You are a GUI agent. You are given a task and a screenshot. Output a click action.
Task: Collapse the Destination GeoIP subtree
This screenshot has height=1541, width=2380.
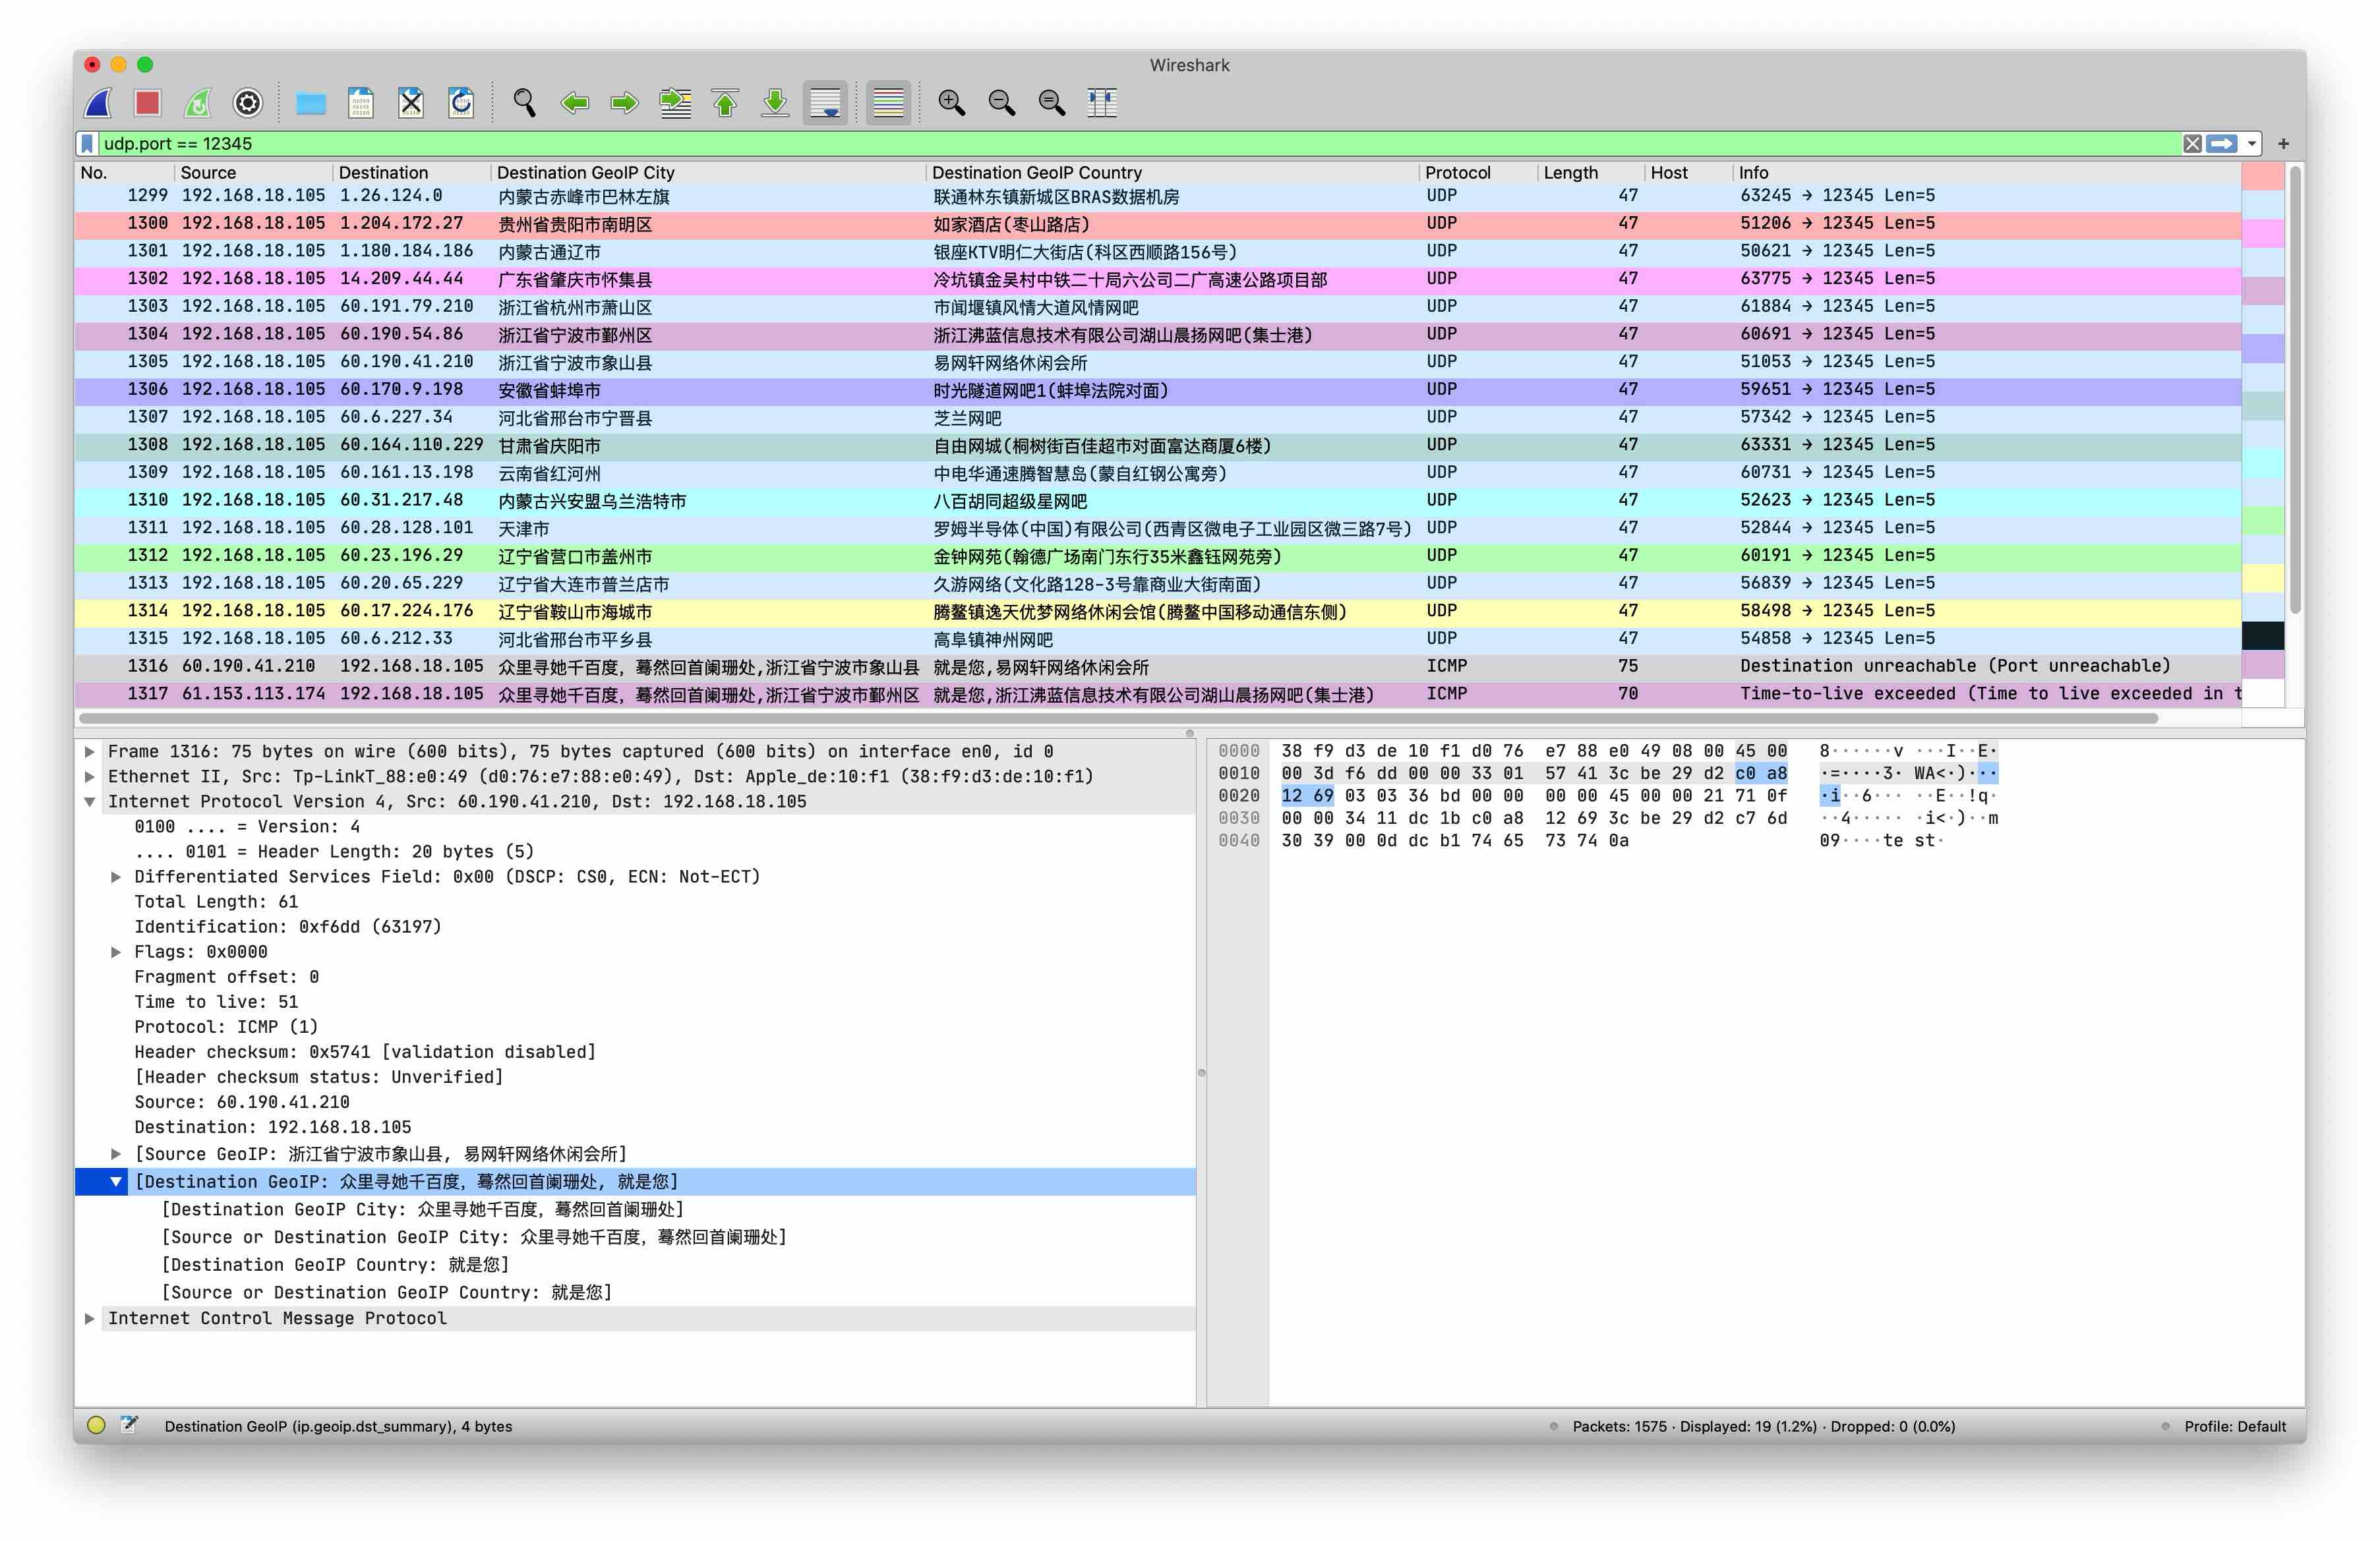[x=116, y=1182]
